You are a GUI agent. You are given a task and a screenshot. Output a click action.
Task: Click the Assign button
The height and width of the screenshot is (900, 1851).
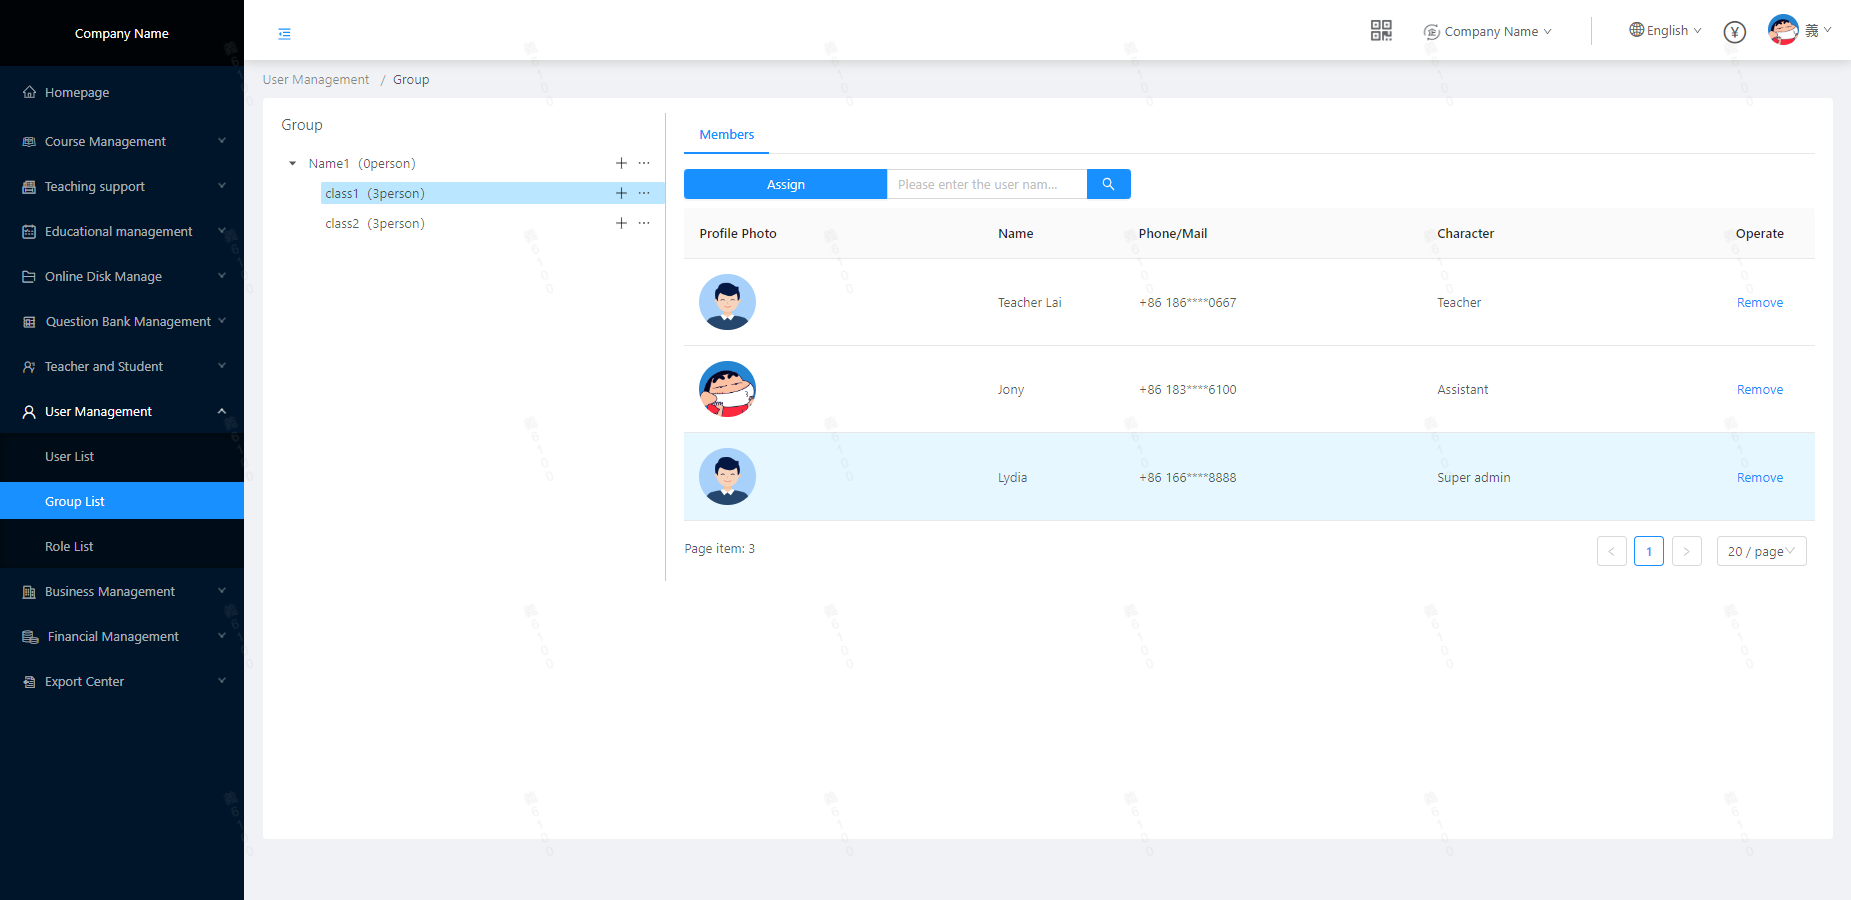(785, 184)
